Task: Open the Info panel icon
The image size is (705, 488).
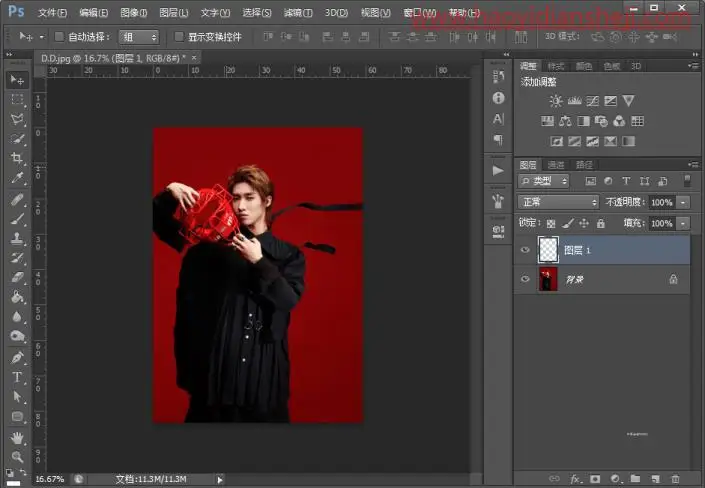Action: [498, 98]
